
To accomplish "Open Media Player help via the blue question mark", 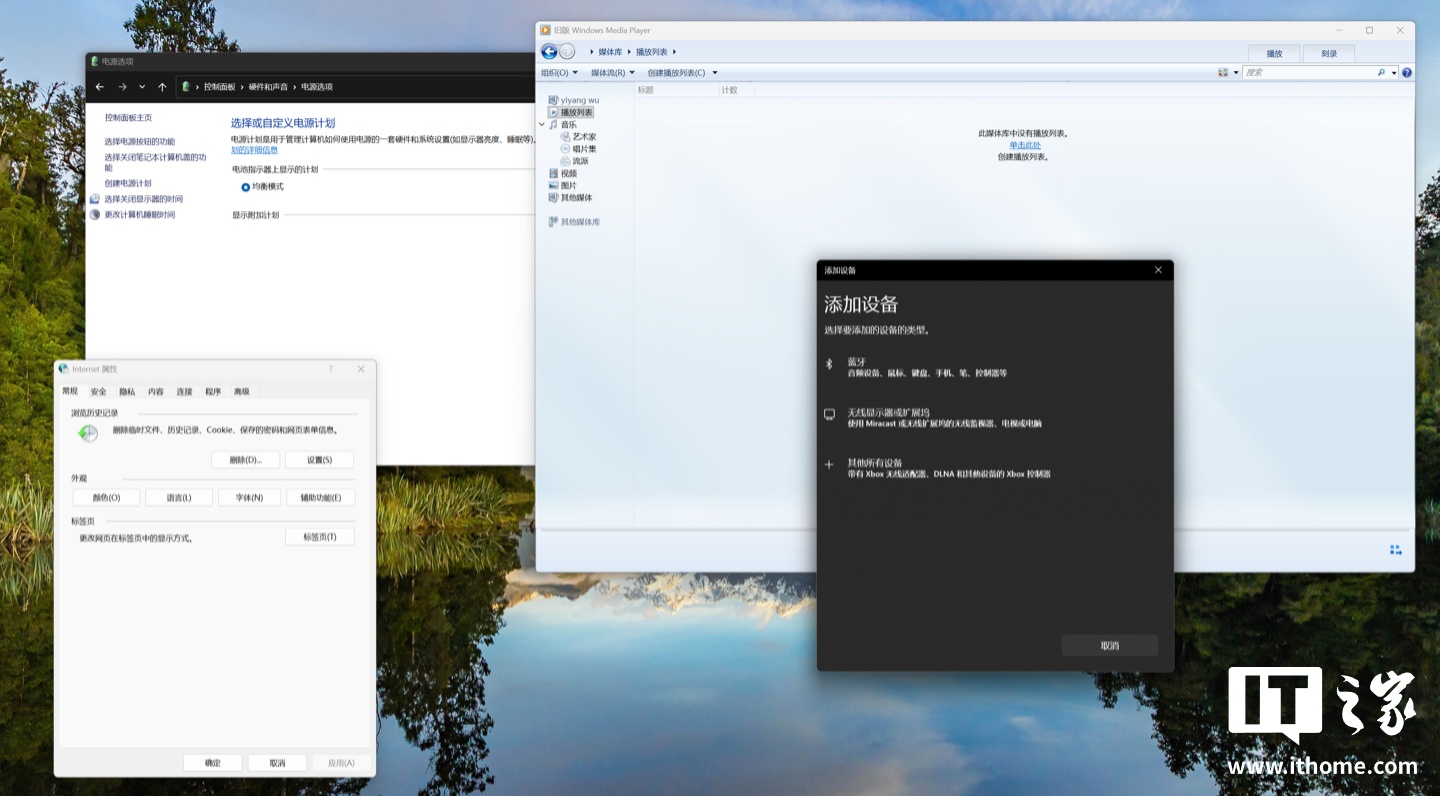I will [1407, 73].
